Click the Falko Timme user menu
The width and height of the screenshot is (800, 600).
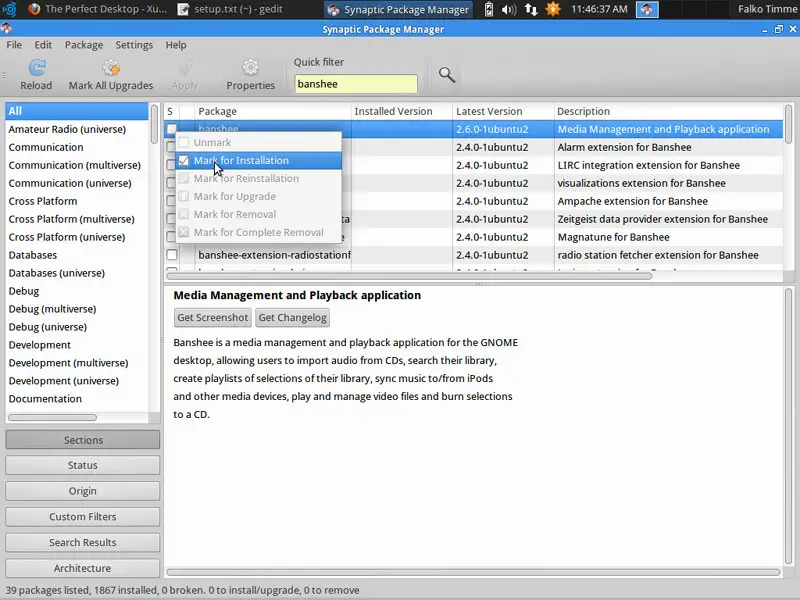(768, 9)
